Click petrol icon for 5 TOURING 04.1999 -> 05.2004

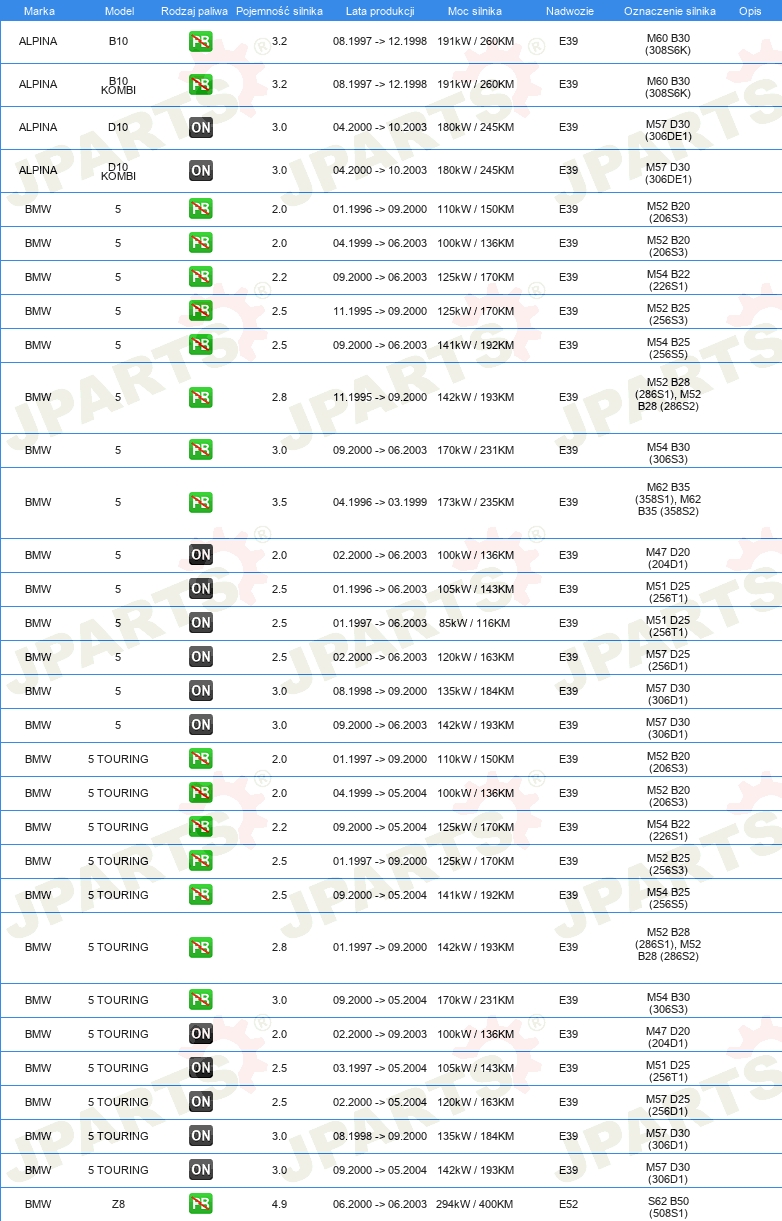(x=201, y=793)
